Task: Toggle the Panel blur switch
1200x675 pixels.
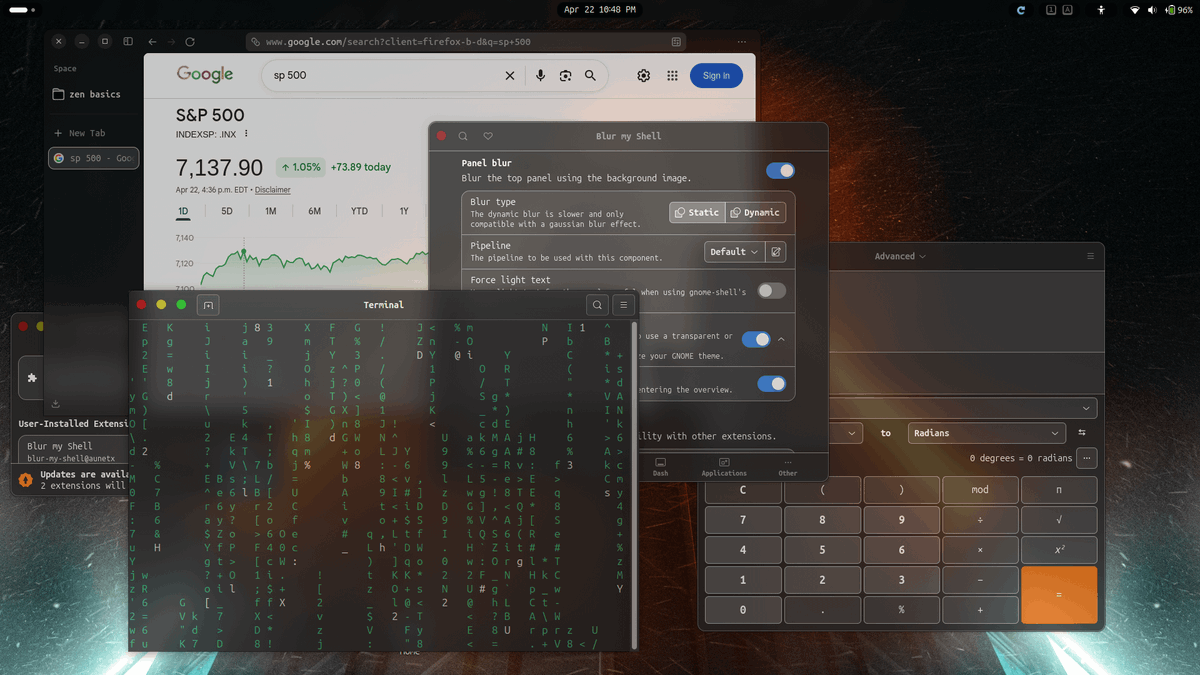Action: point(780,171)
